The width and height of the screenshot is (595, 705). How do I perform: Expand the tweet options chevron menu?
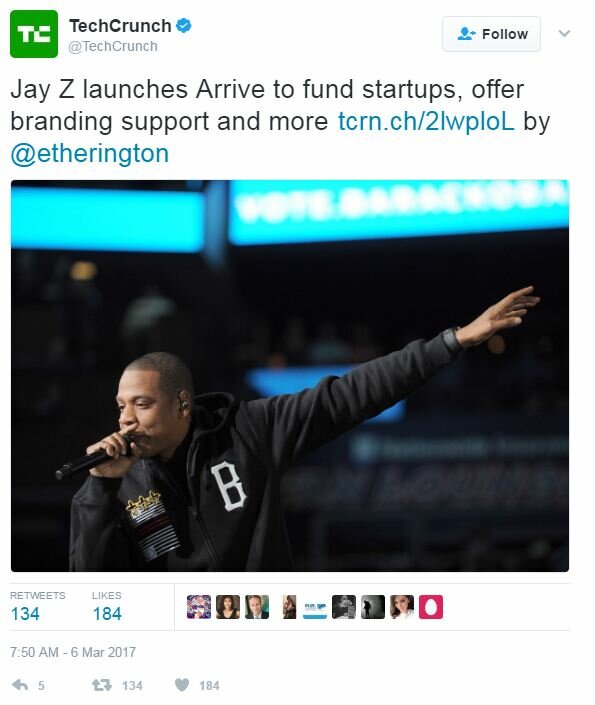point(564,33)
